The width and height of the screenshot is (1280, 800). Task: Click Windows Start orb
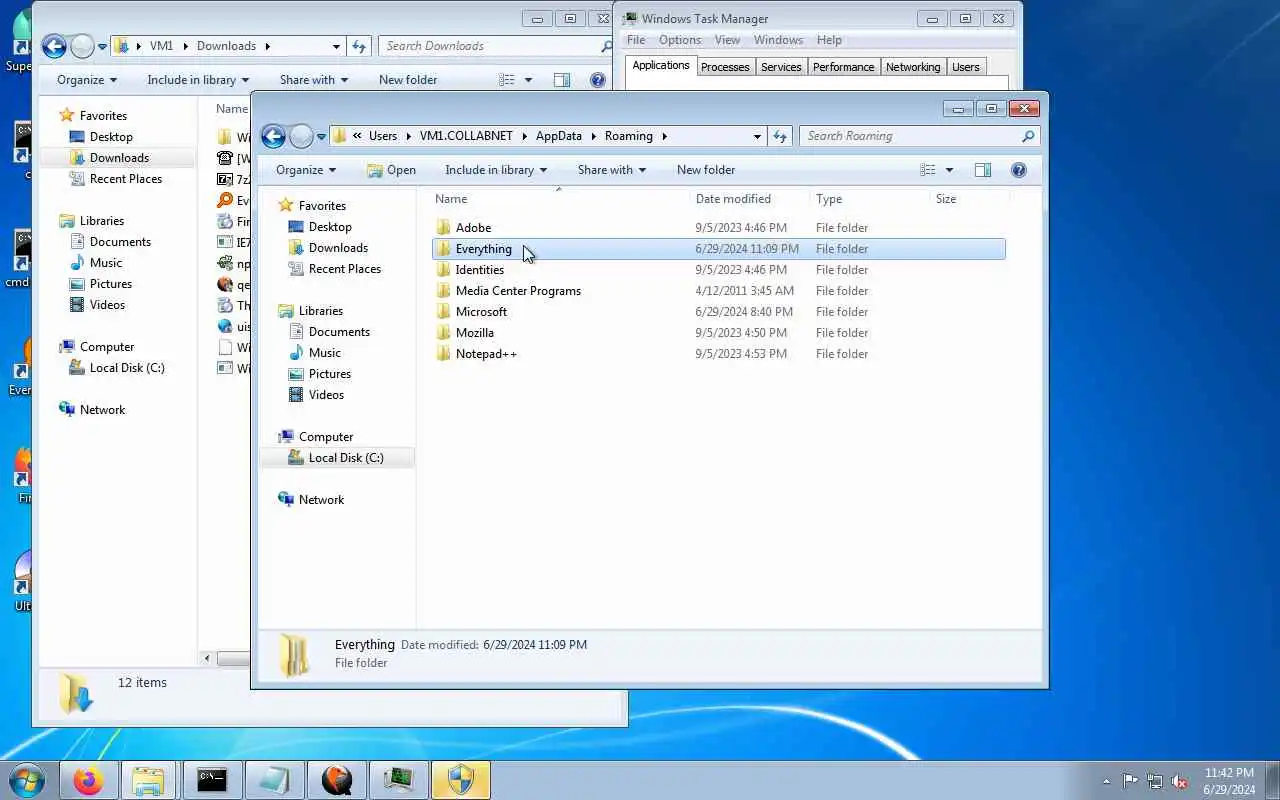click(26, 780)
